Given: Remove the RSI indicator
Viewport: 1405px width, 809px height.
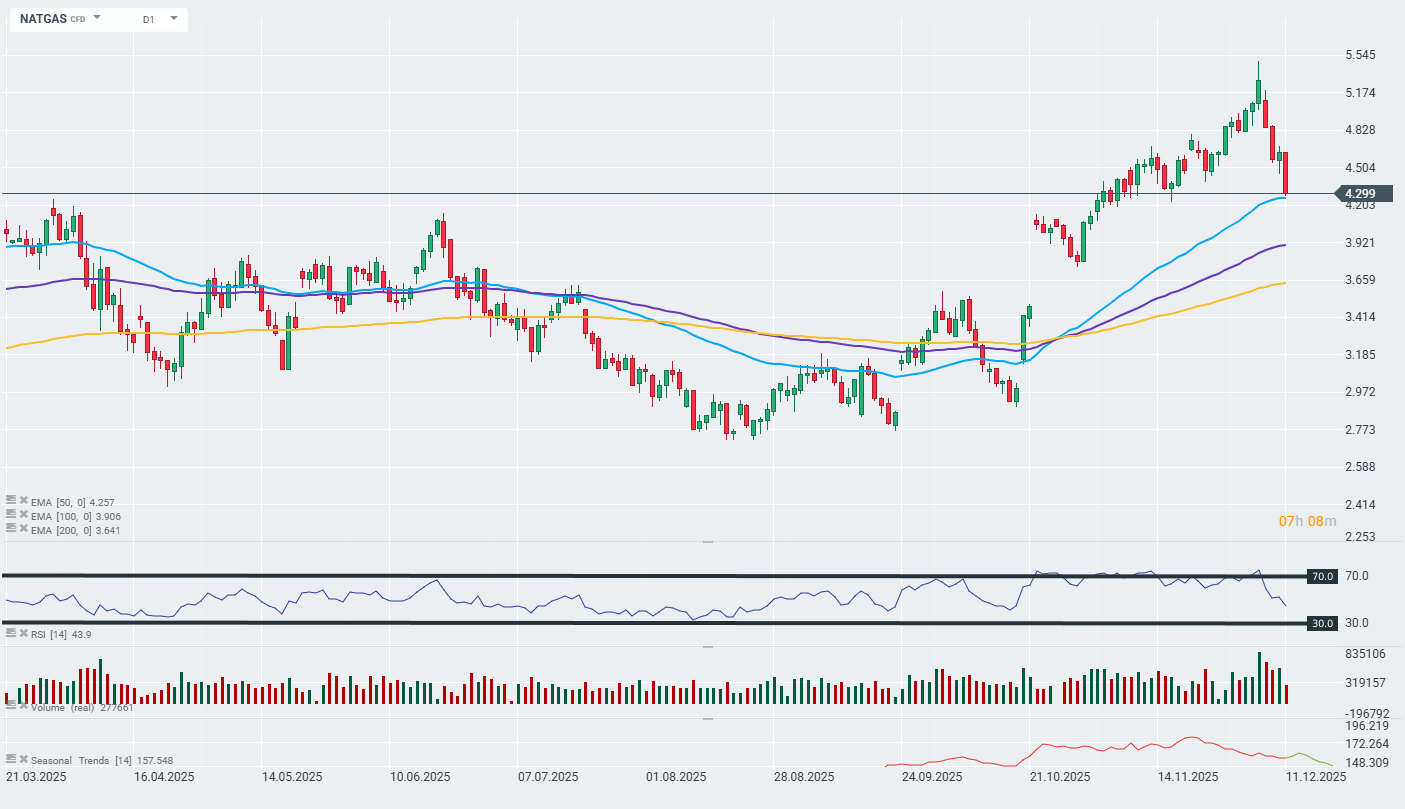Looking at the screenshot, I should (23, 633).
